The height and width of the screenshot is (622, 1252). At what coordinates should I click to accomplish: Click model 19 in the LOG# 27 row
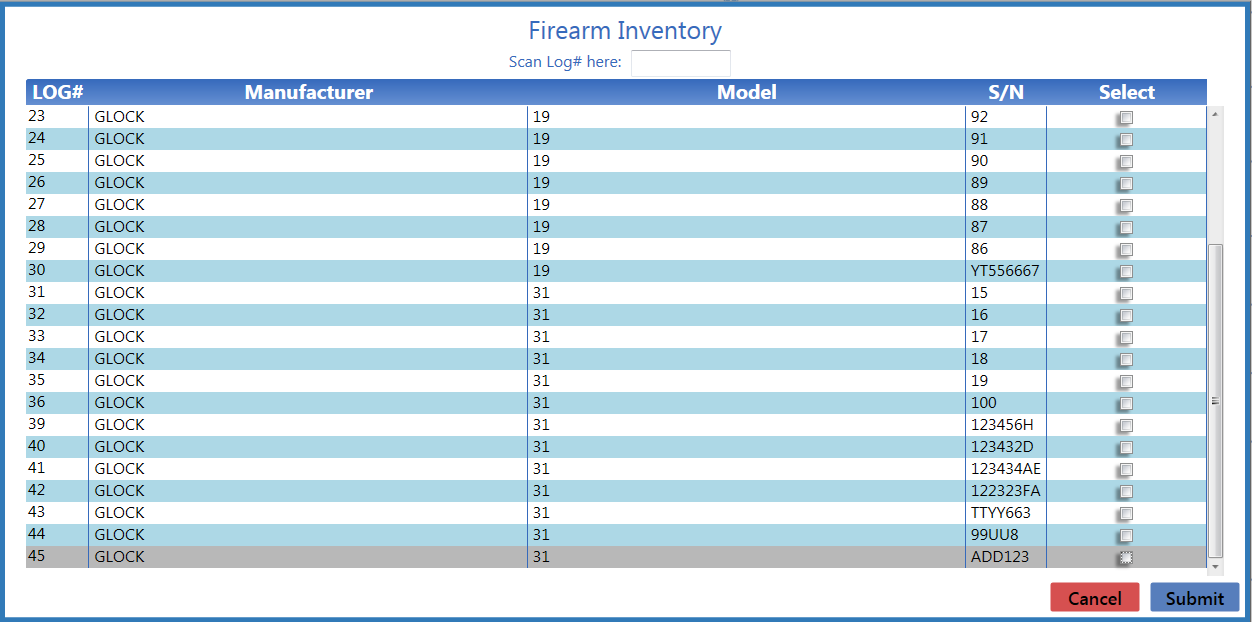click(x=541, y=205)
